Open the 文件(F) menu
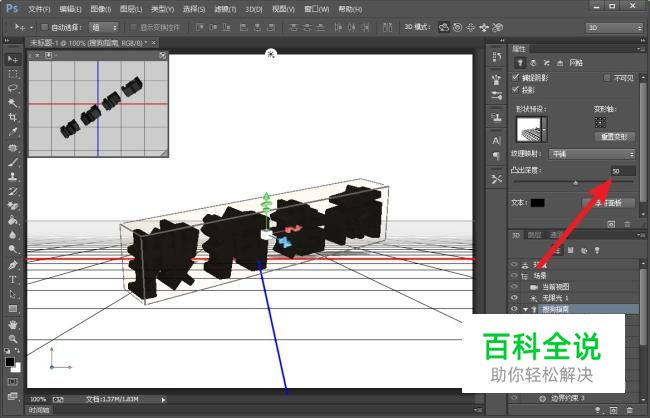 (x=39, y=9)
